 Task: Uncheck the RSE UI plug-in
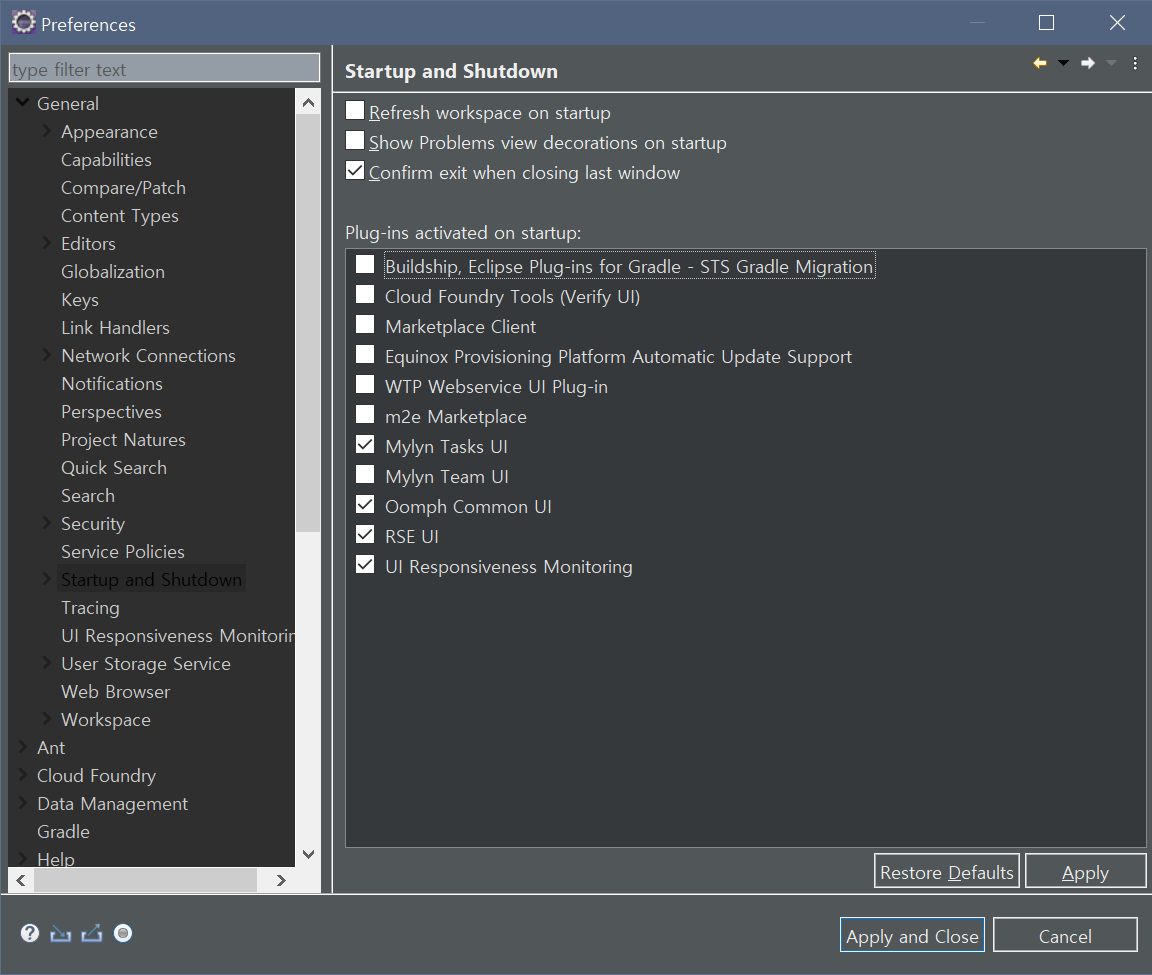coord(365,535)
